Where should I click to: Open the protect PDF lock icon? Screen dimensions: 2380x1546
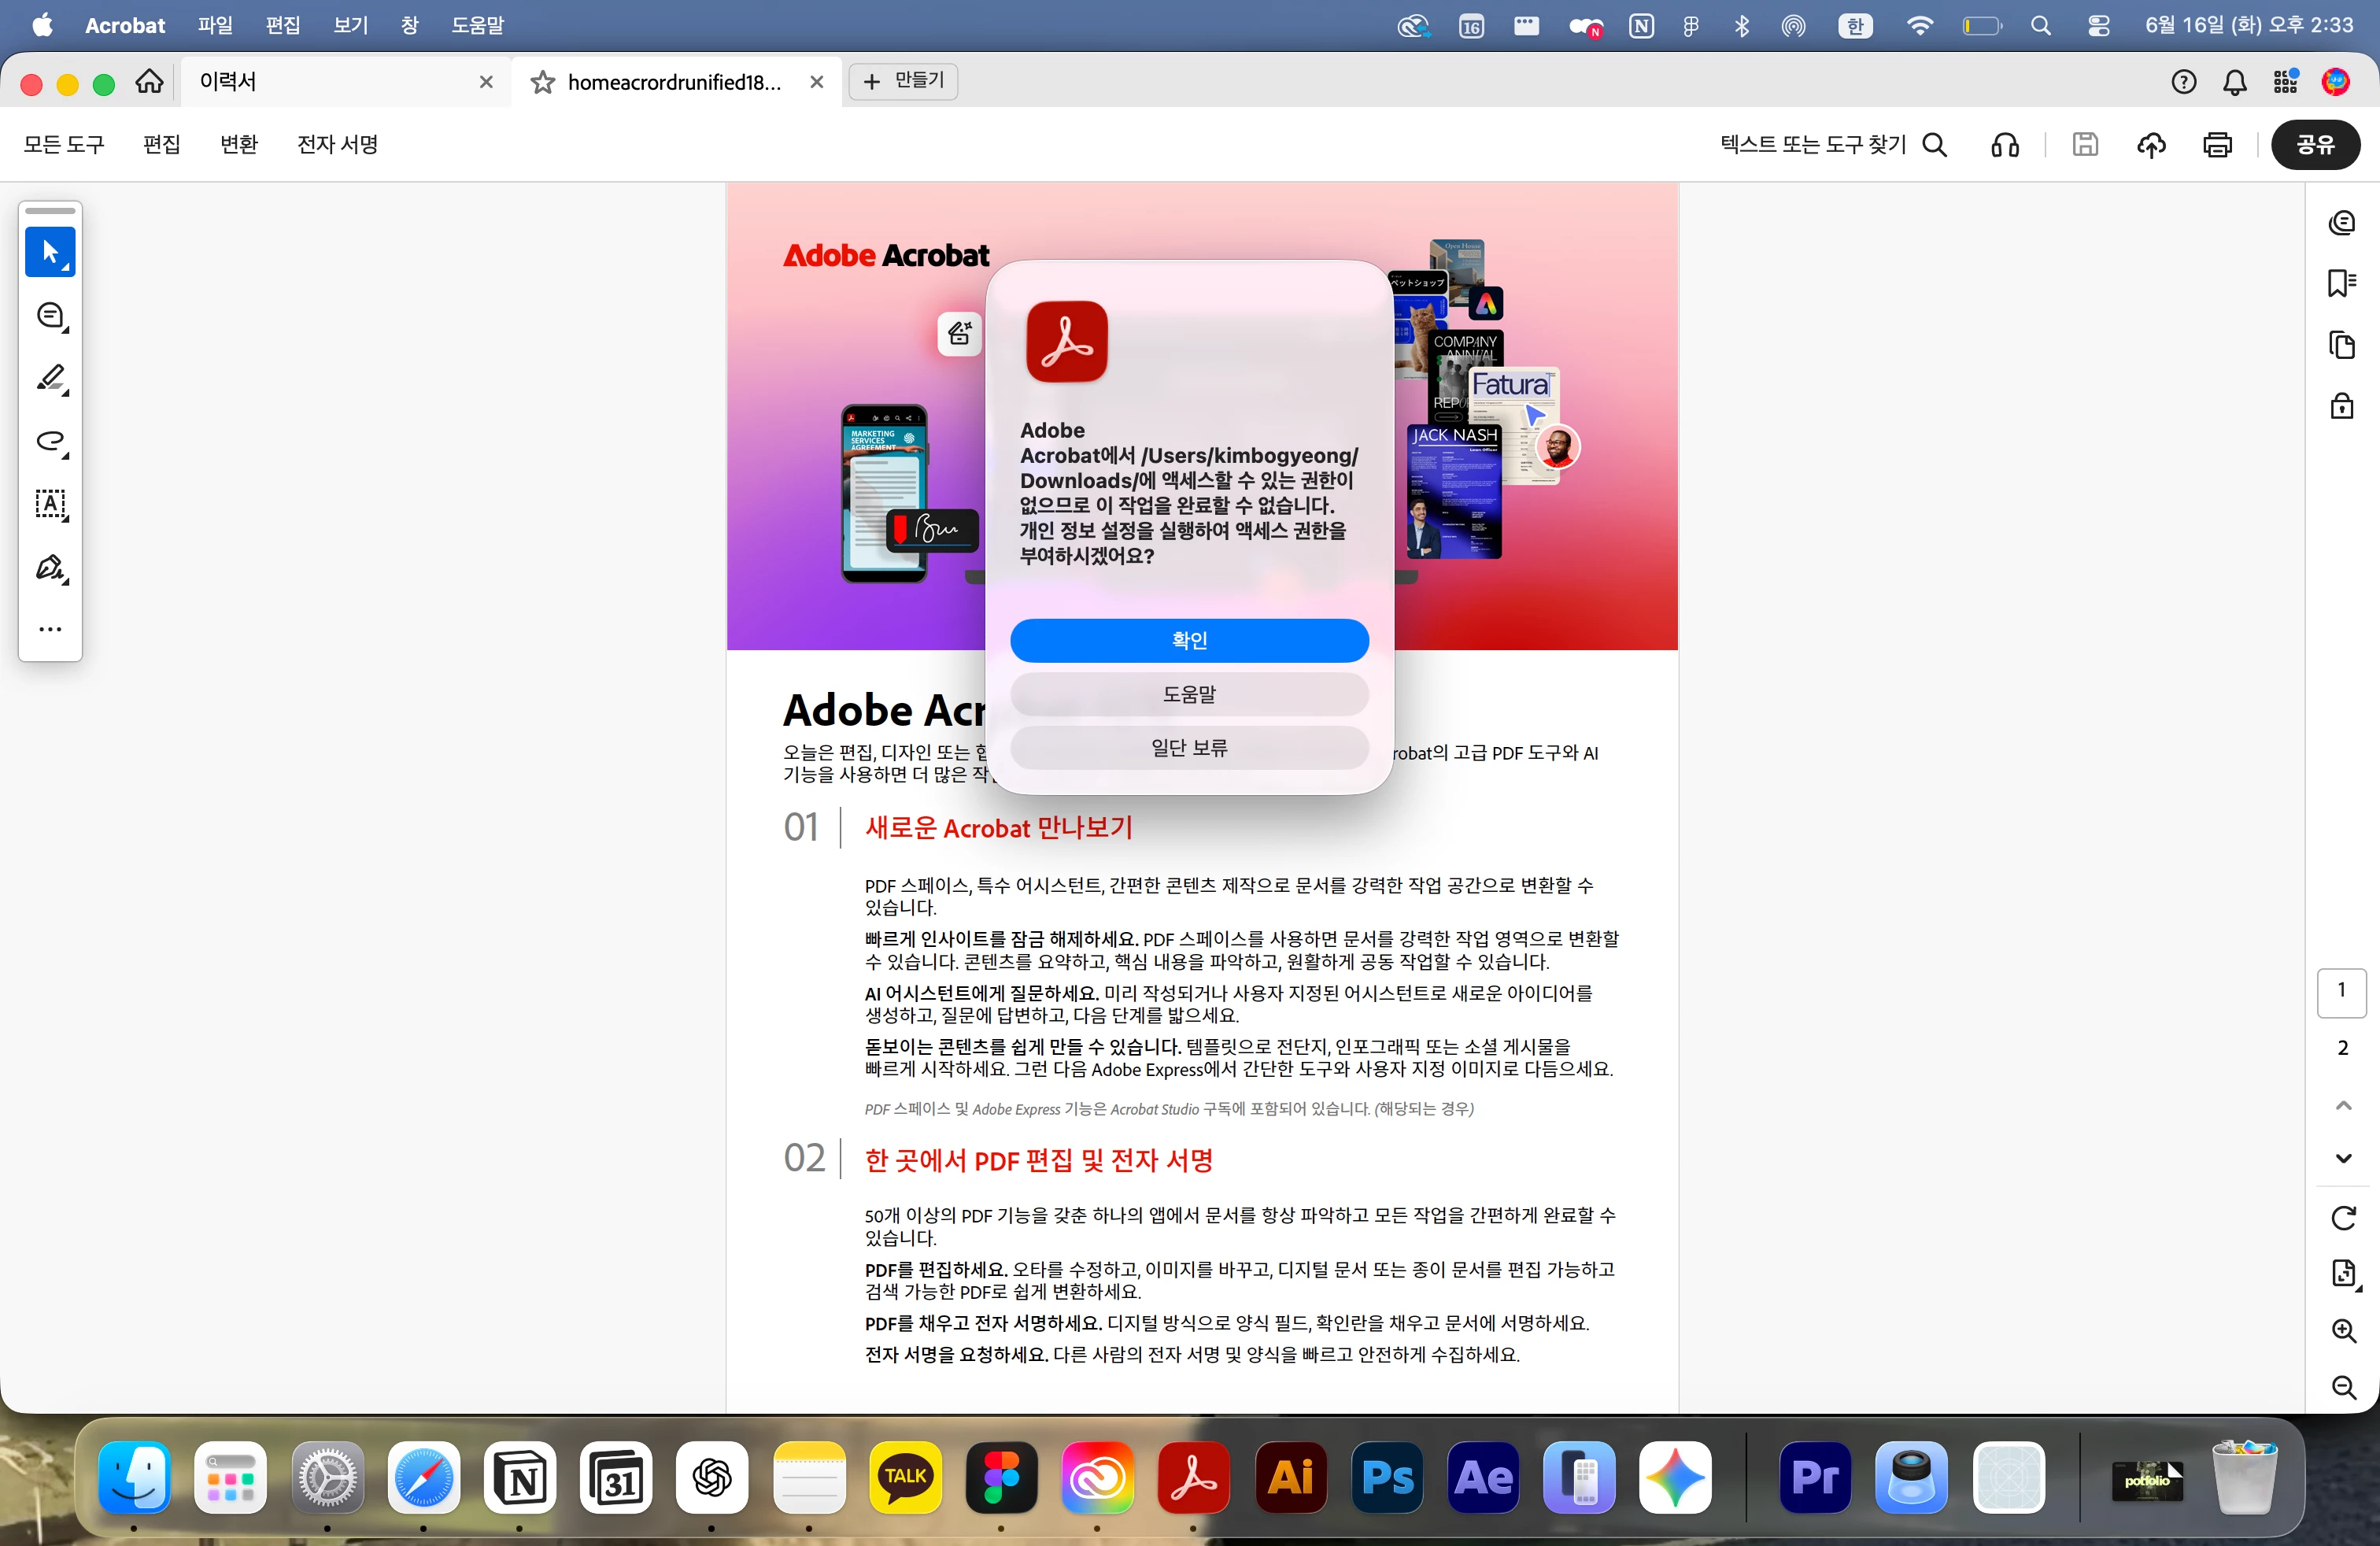pyautogui.click(x=2342, y=405)
